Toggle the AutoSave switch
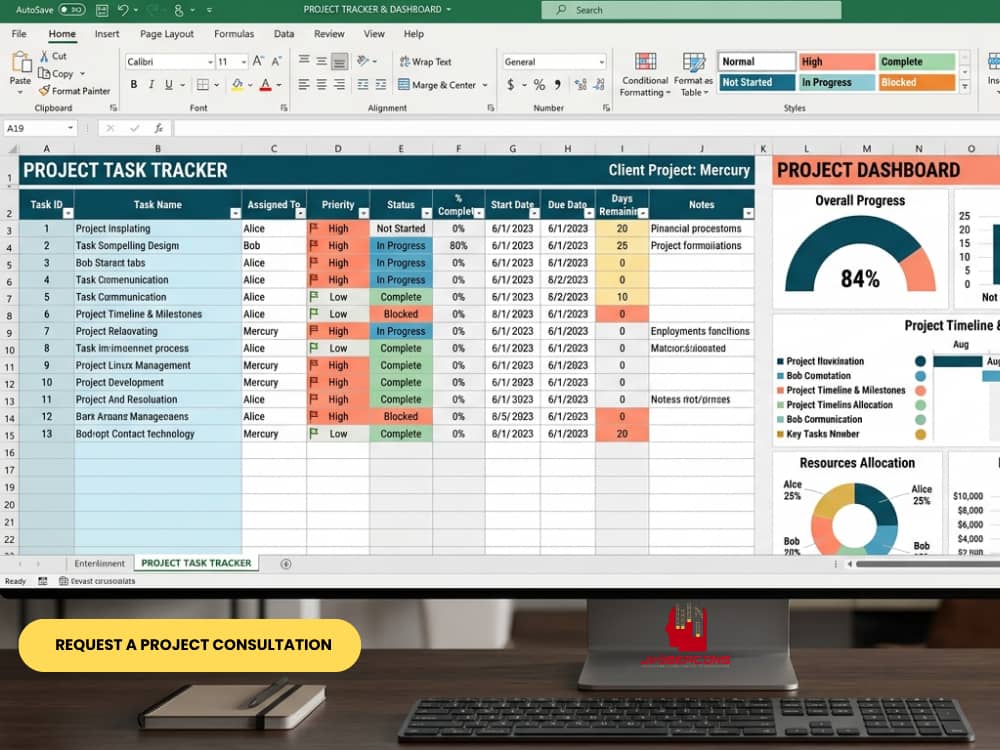Image resolution: width=1000 pixels, height=750 pixels. tap(71, 10)
